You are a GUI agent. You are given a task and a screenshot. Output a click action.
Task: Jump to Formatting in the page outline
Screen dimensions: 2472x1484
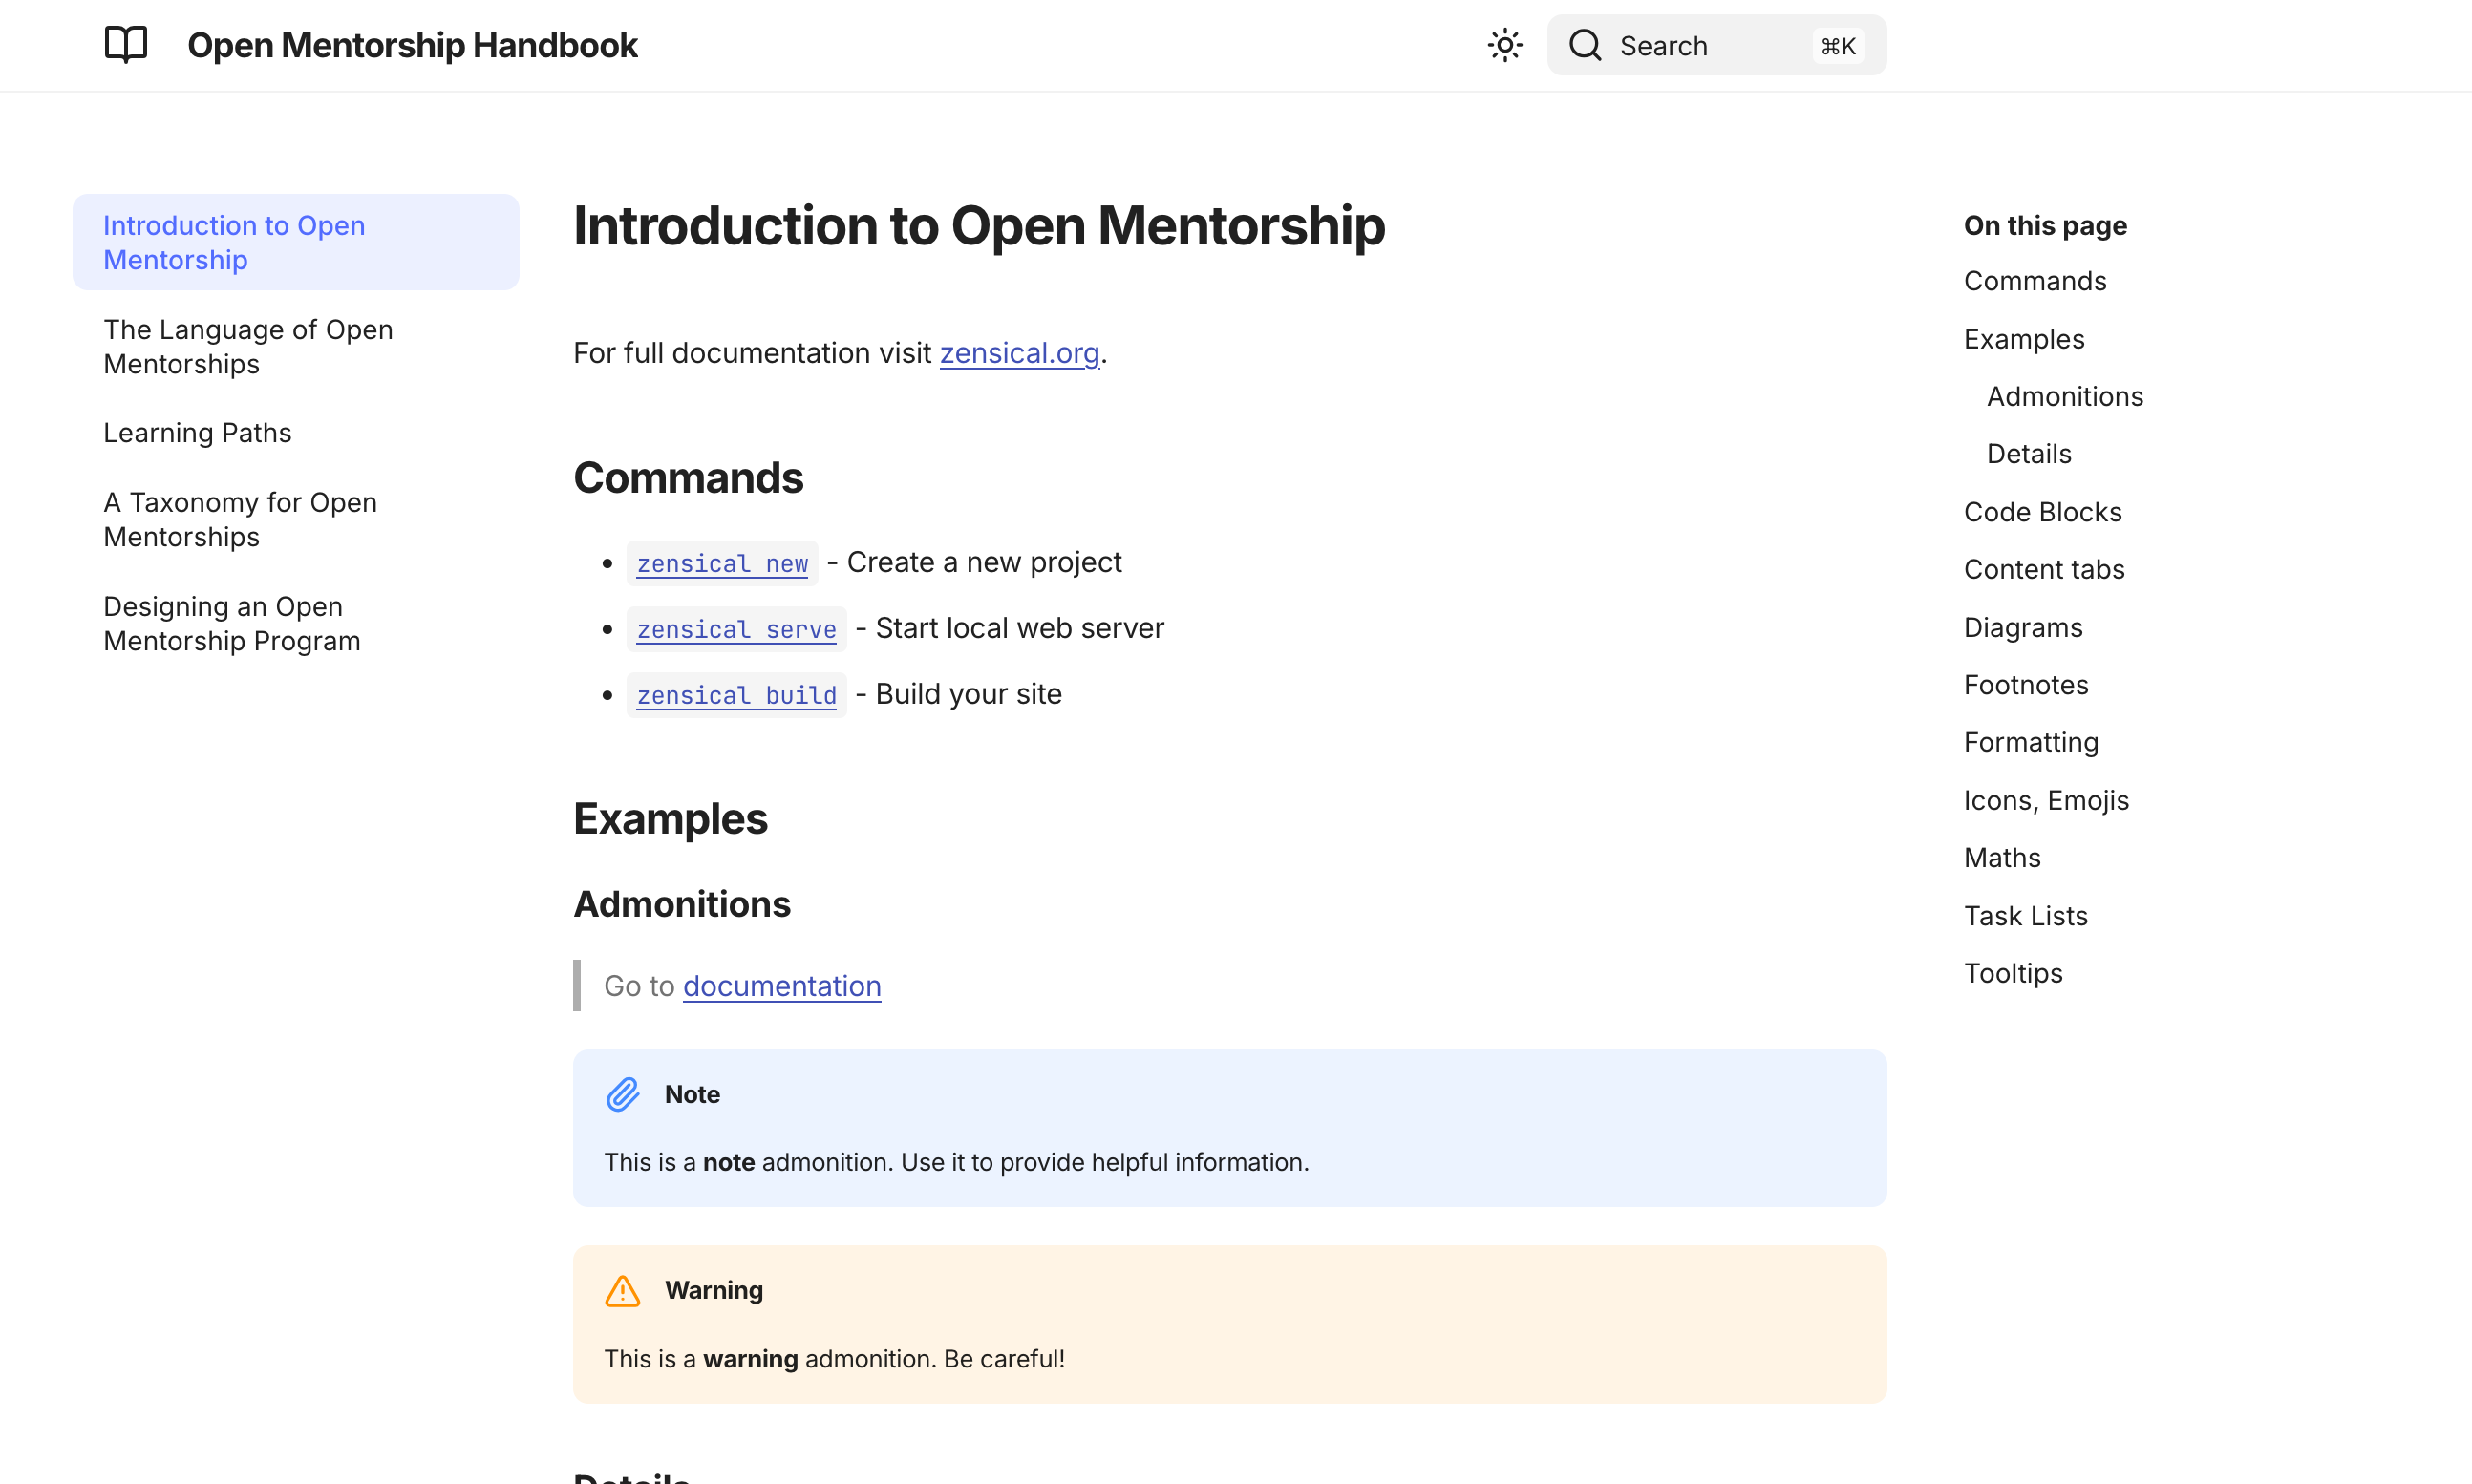pyautogui.click(x=2030, y=742)
